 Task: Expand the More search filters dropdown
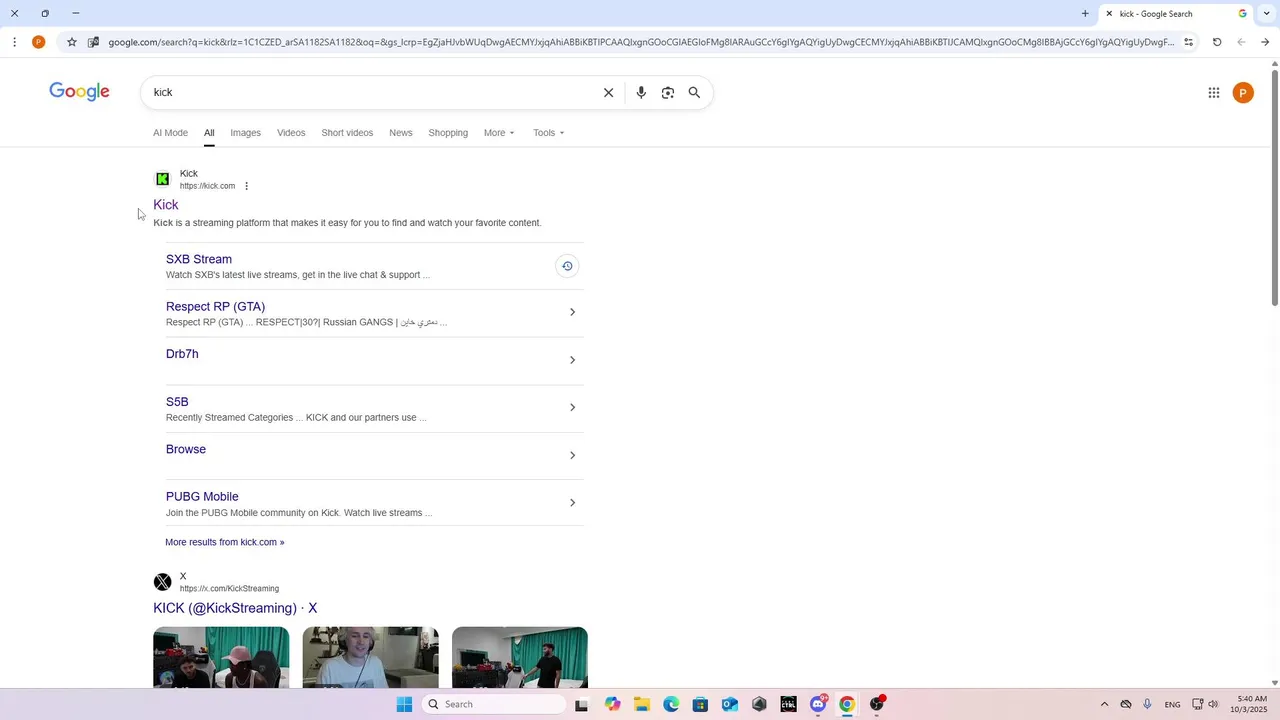(499, 133)
